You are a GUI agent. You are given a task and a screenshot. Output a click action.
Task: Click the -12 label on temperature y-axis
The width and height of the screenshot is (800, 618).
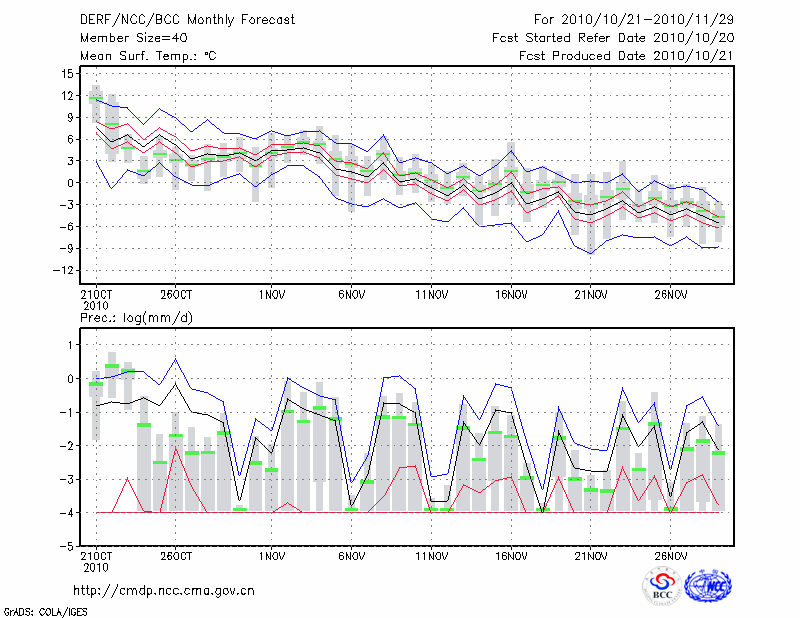pyautogui.click(x=64, y=271)
